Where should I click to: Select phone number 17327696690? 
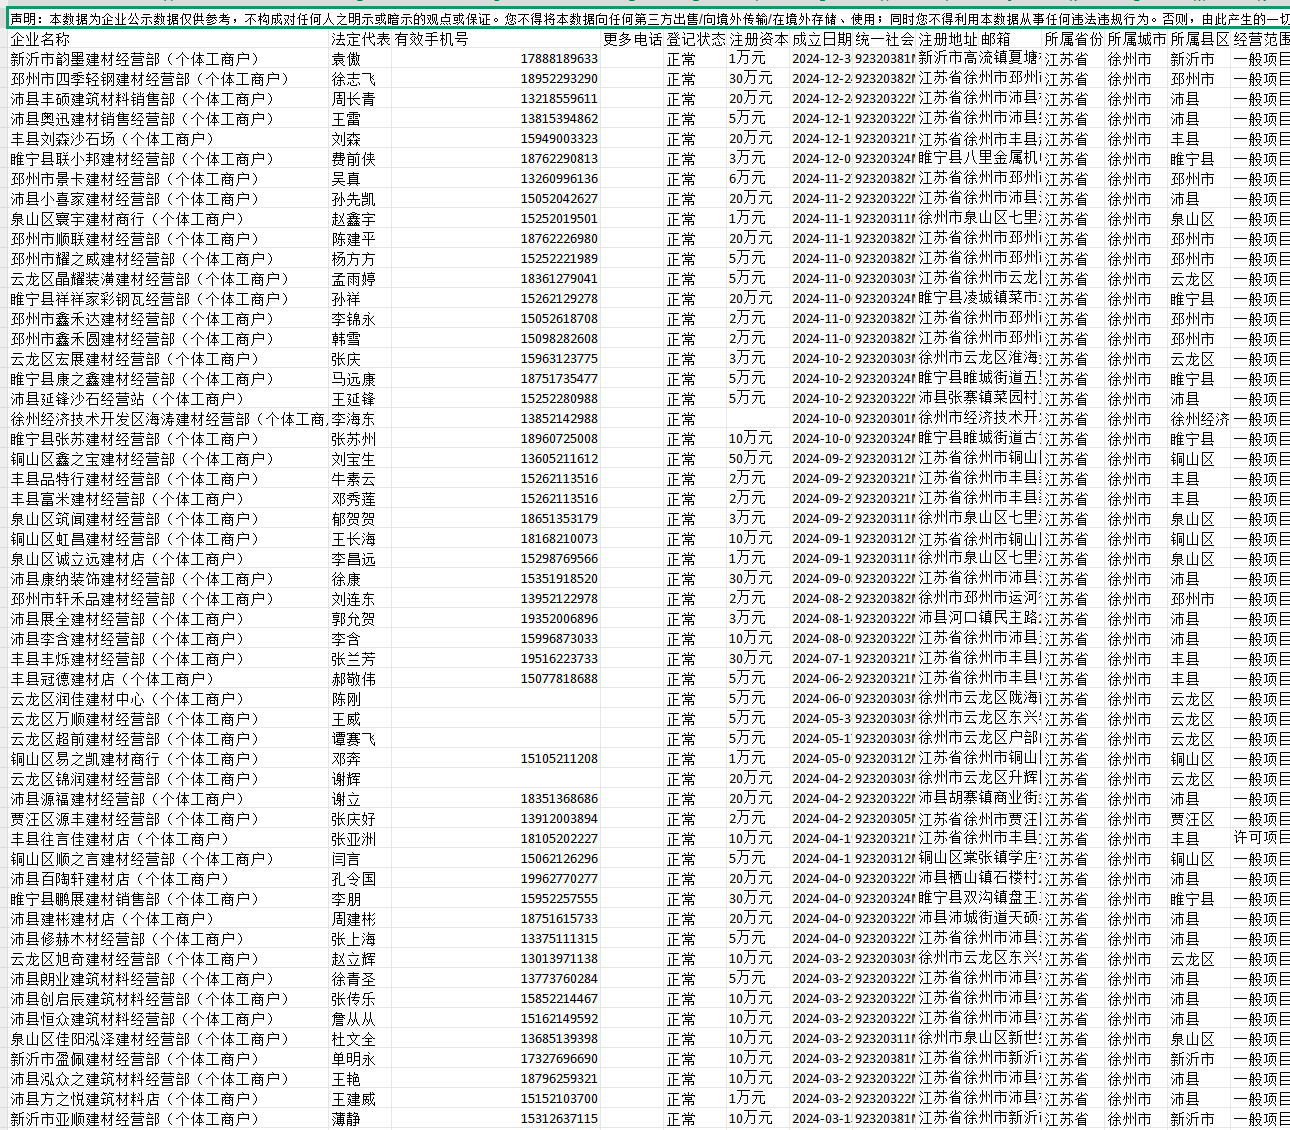(x=558, y=1059)
